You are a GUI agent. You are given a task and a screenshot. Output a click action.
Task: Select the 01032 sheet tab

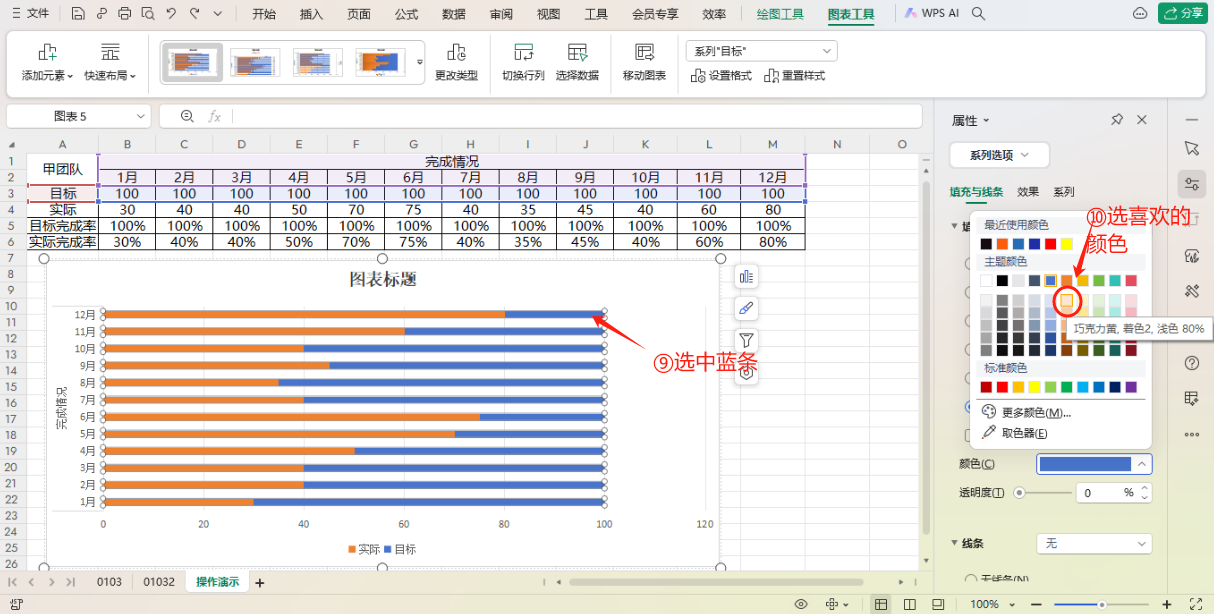coord(159,582)
